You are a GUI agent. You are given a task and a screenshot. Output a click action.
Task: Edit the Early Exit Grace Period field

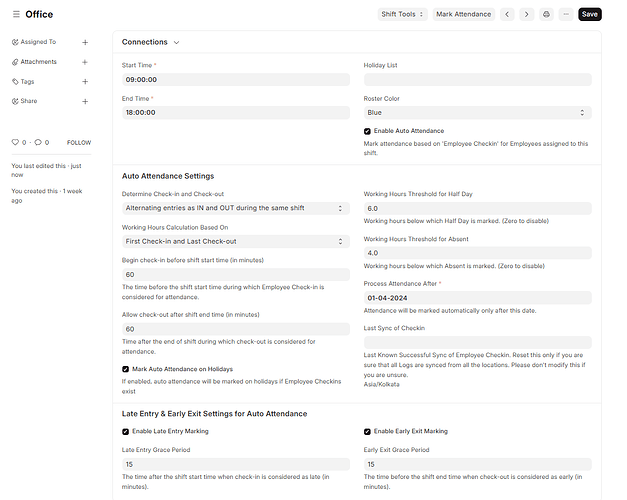coord(477,464)
